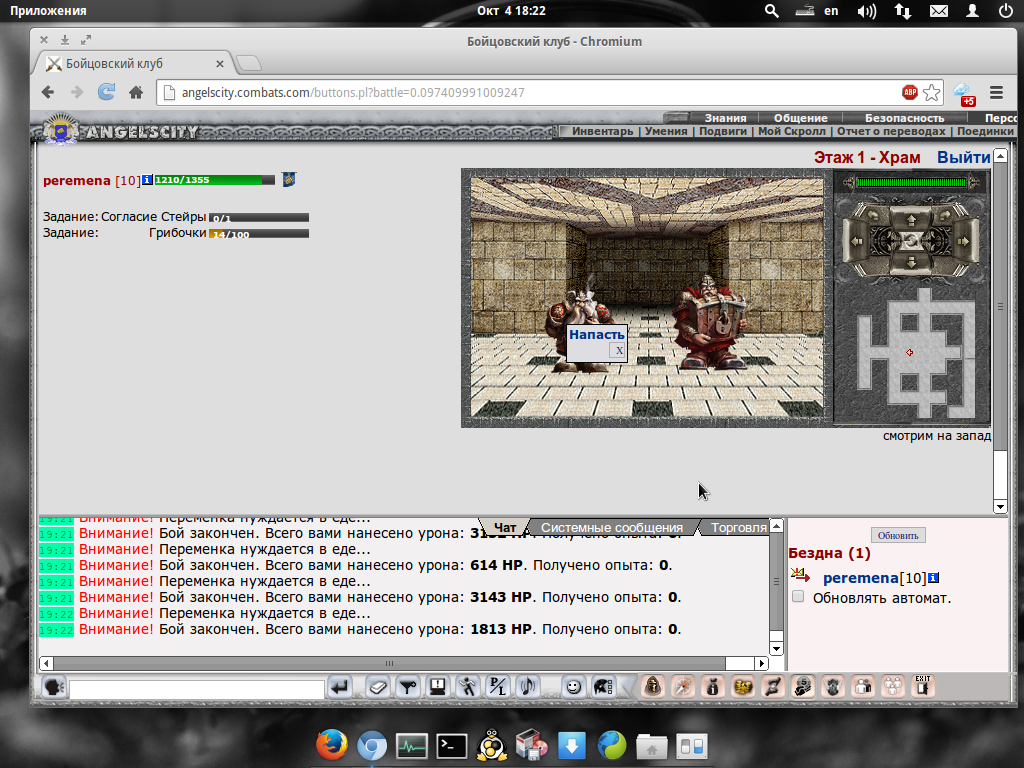The image size is (1024, 768).
Task: Click the center refresh button on navigation pad
Action: pos(911,241)
